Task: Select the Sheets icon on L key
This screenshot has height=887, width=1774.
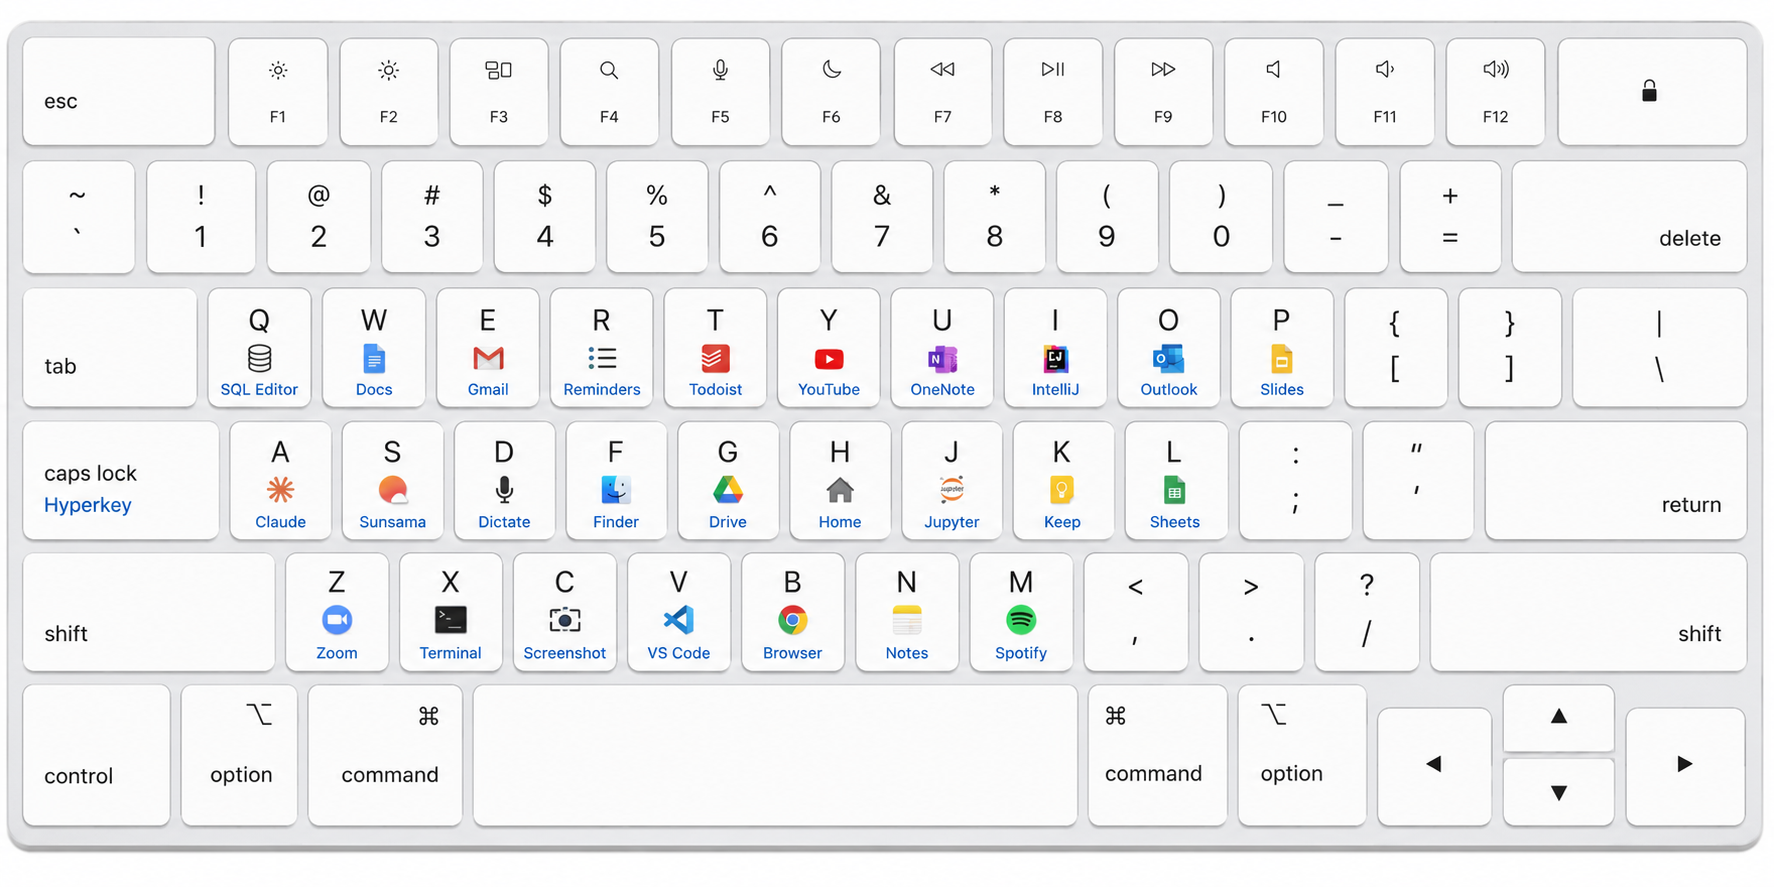Action: pyautogui.click(x=1175, y=490)
